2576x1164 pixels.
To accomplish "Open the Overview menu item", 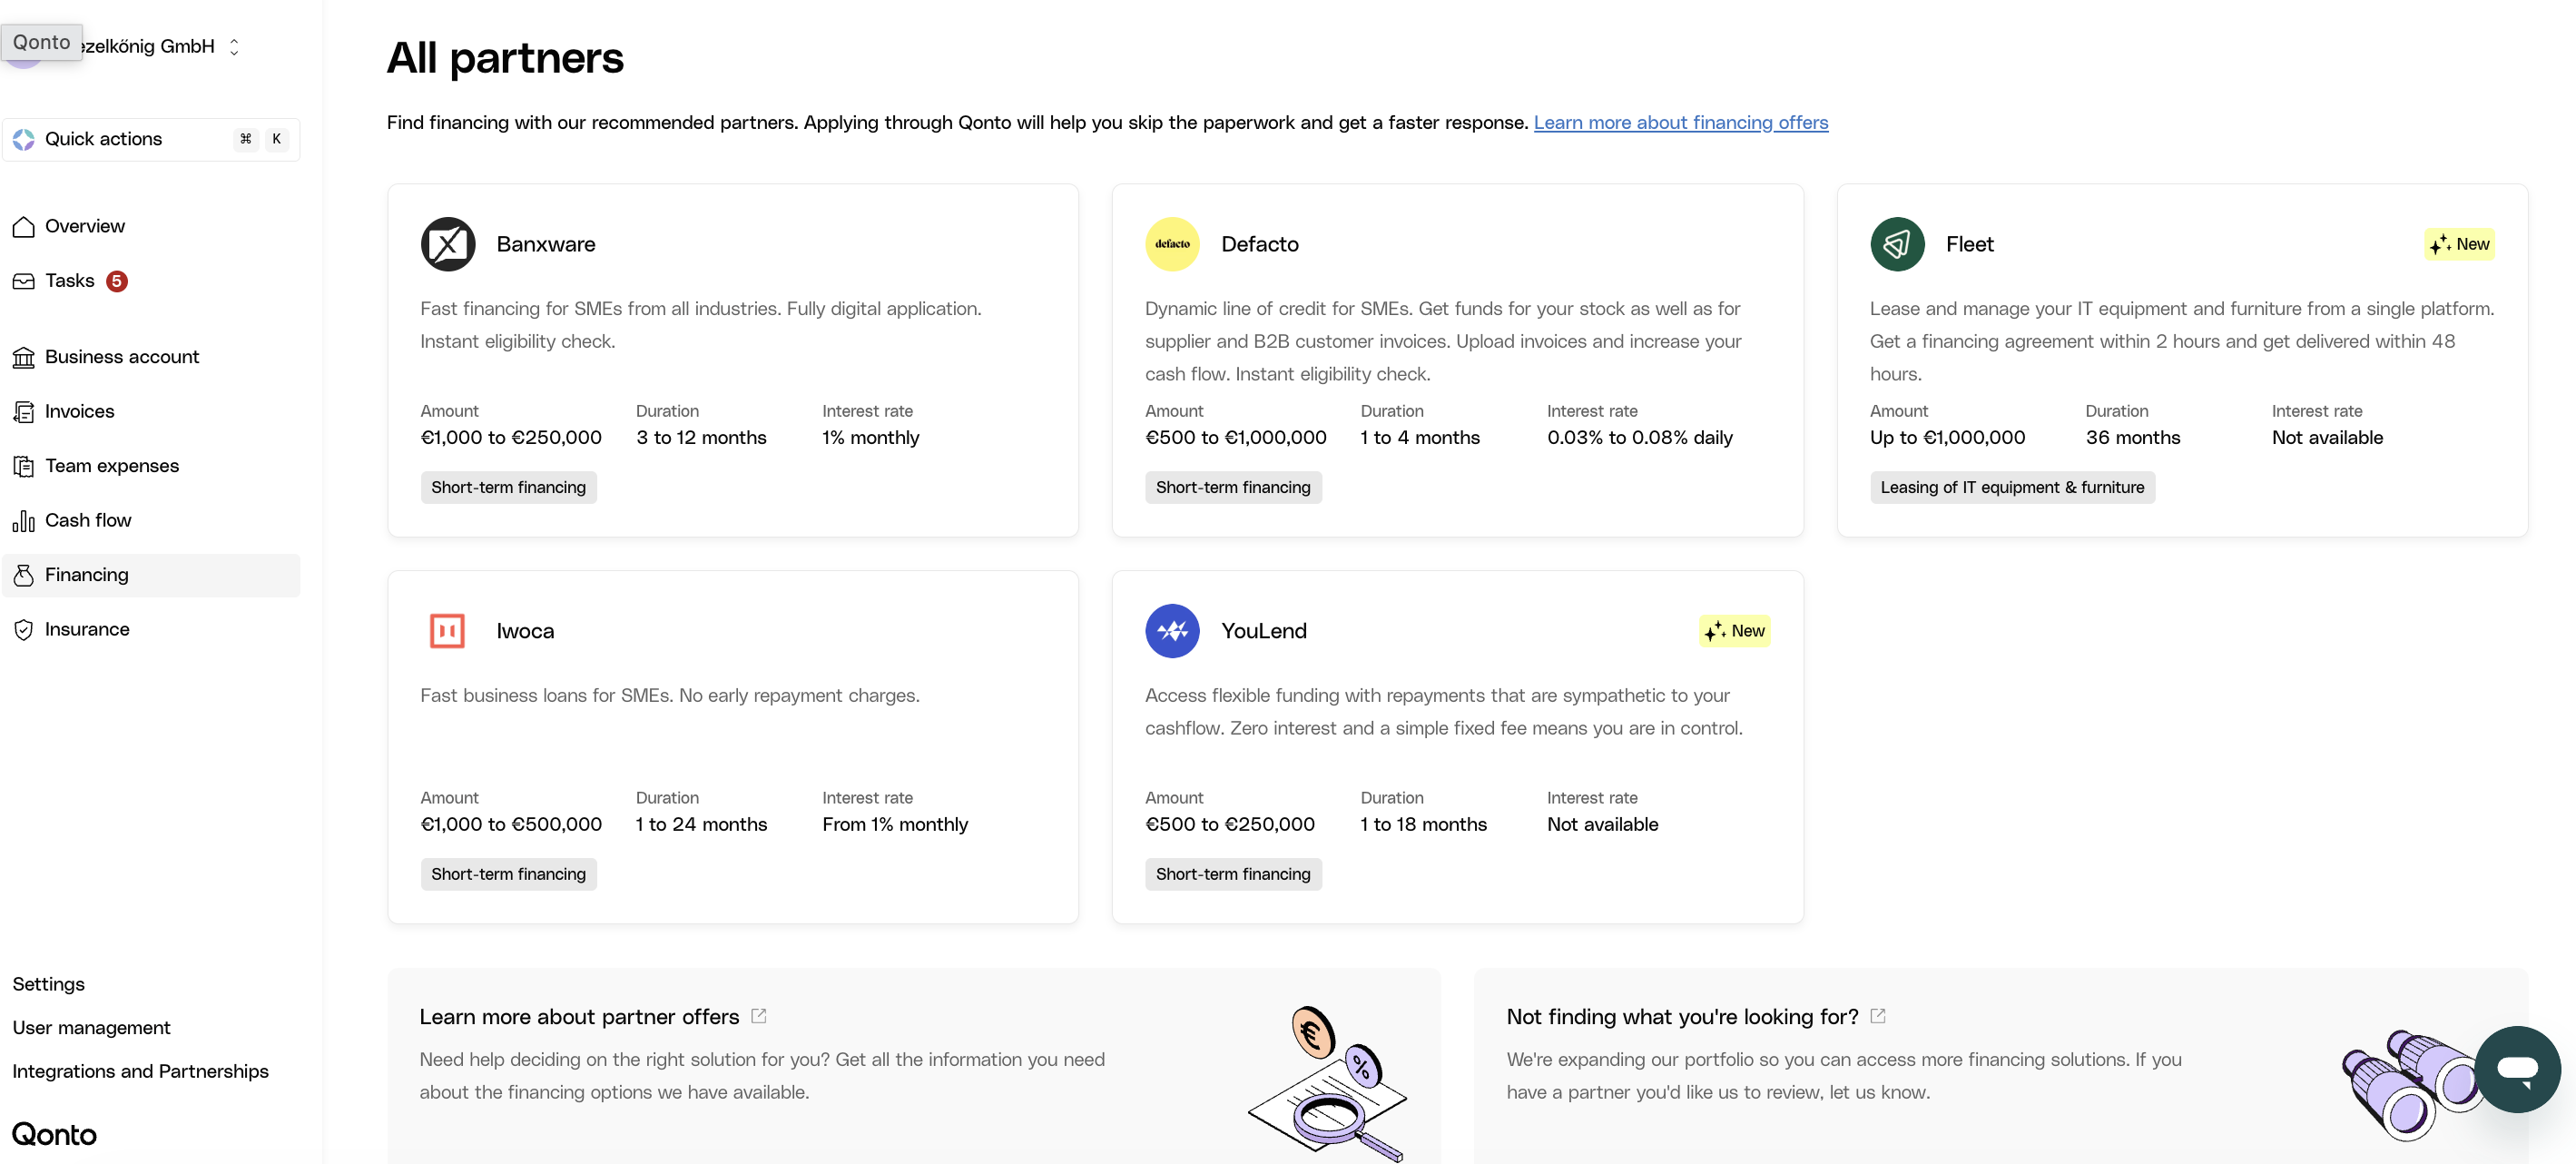I will (x=151, y=227).
